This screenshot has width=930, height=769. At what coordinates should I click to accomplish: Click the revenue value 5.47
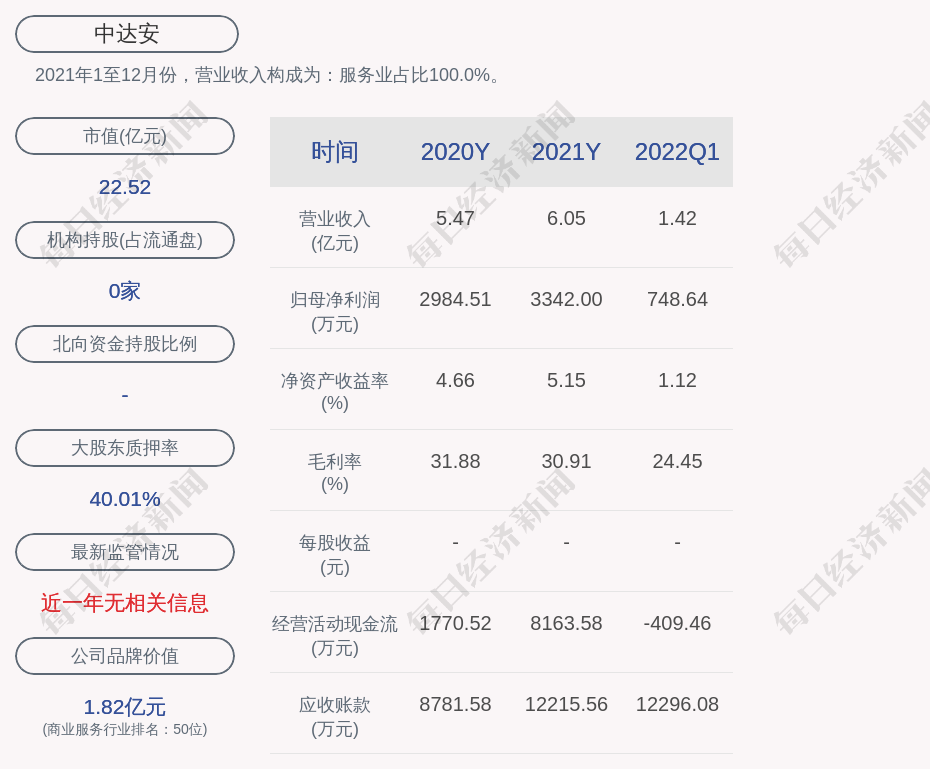[455, 218]
